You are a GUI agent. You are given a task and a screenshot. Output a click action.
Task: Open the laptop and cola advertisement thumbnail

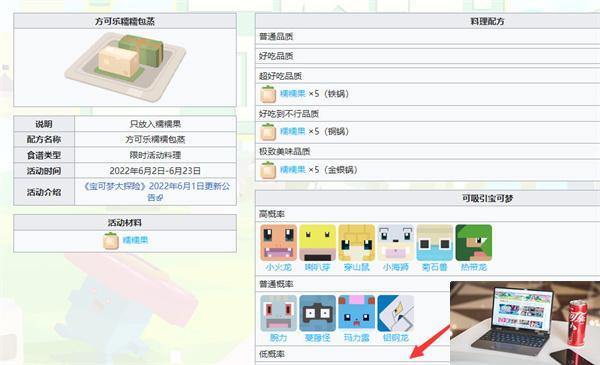coord(525,323)
